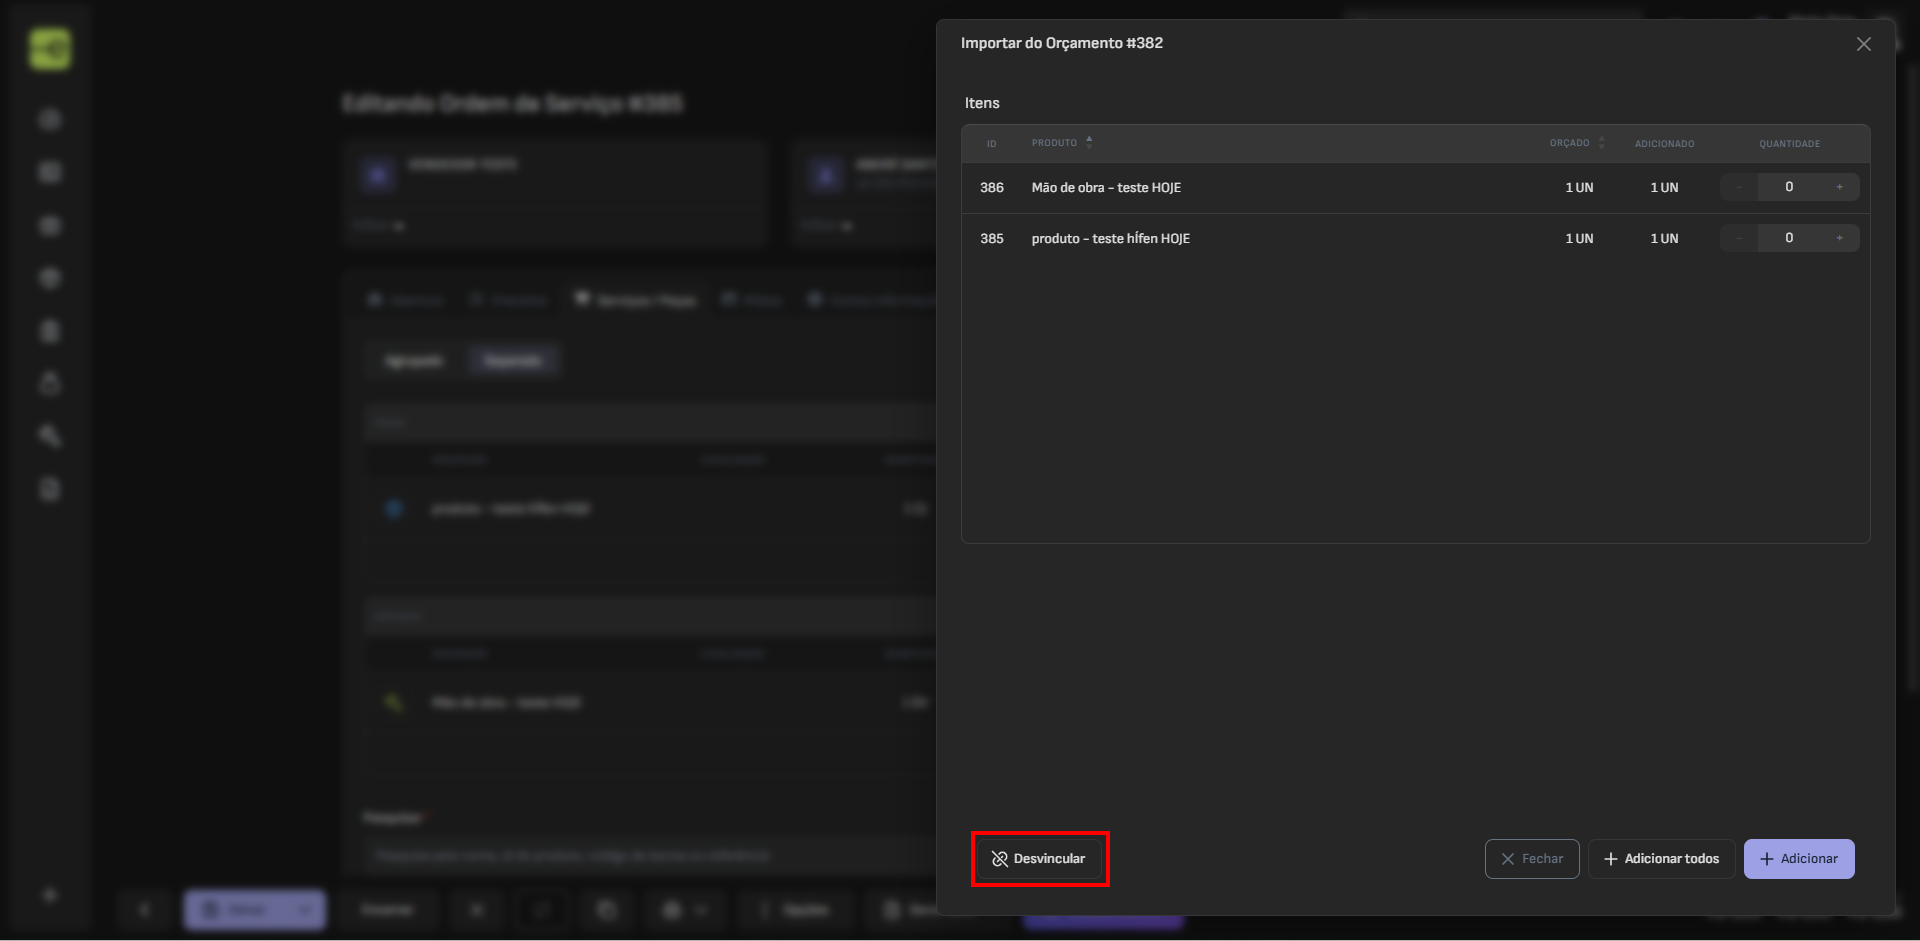The image size is (1920, 941).
Task: Click the Adicionar todos button
Action: click(x=1661, y=859)
